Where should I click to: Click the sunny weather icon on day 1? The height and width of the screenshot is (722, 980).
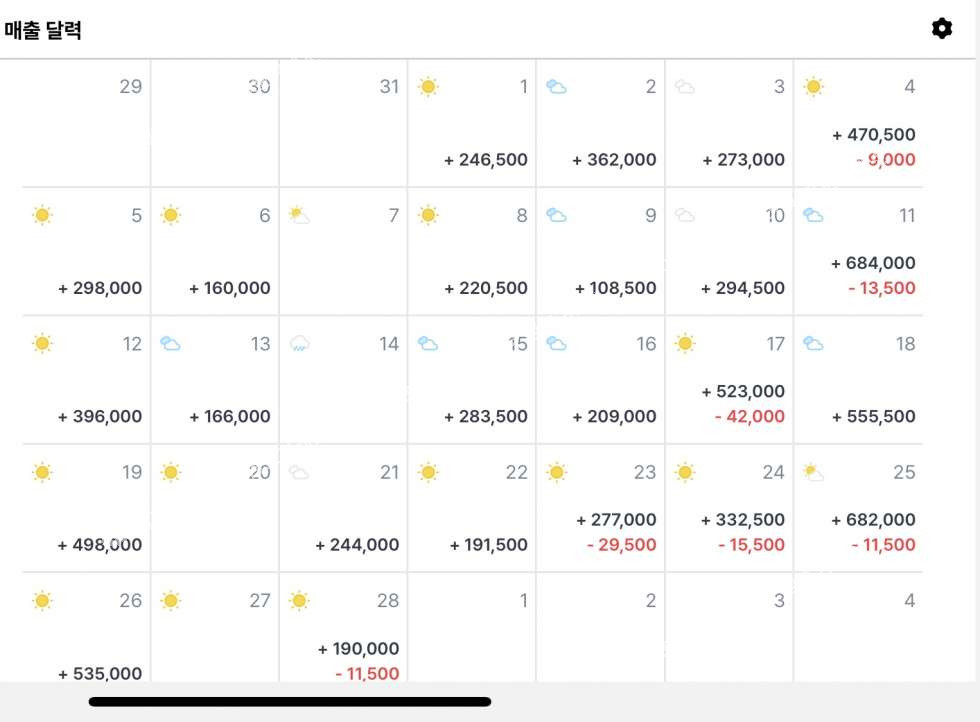tap(428, 87)
